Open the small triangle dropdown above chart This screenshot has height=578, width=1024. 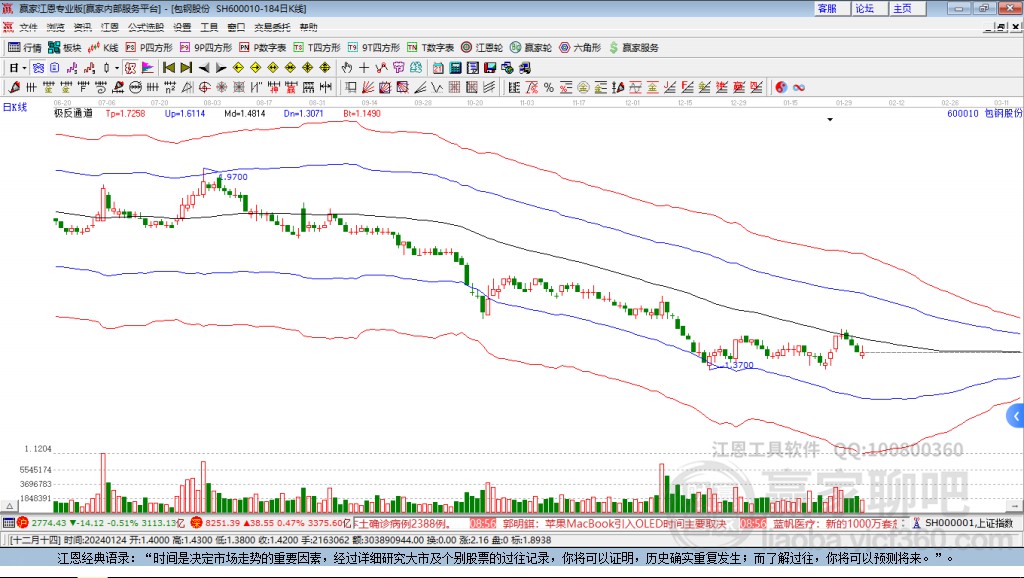pos(830,119)
